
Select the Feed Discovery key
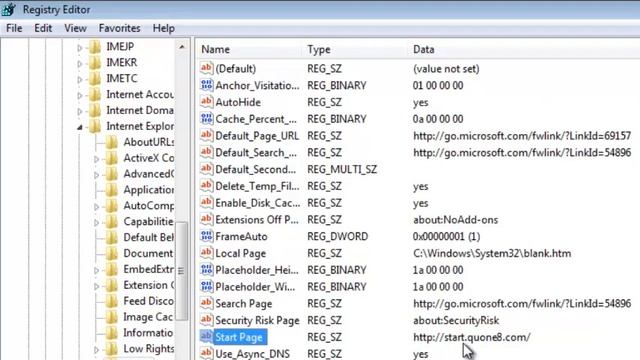coord(149,301)
